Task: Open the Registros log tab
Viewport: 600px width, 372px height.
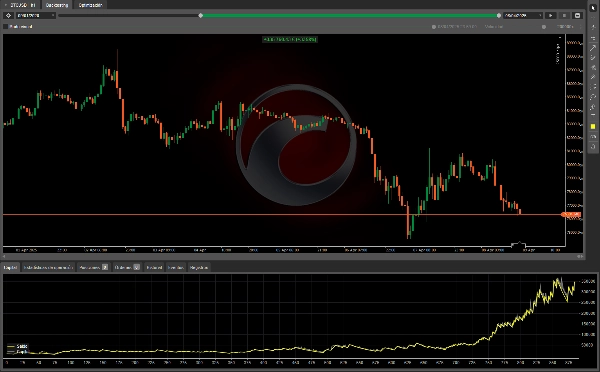Action: (x=199, y=267)
